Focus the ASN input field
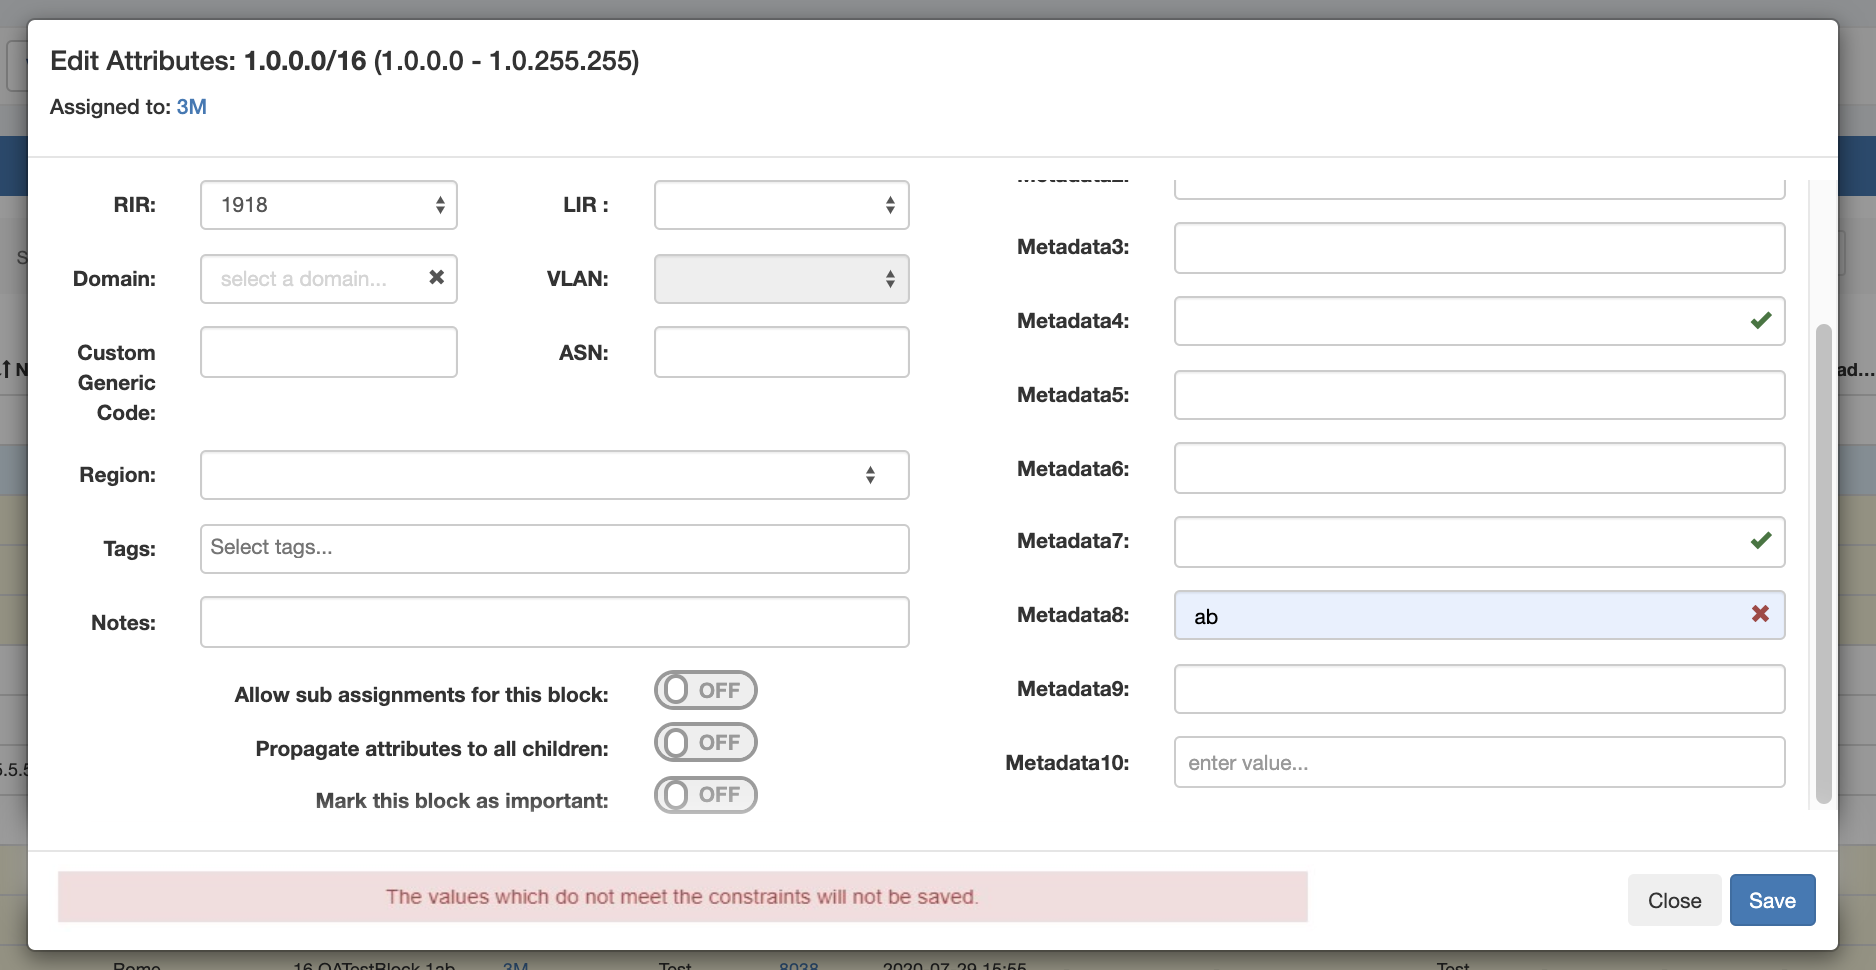Viewport: 1876px width, 970px height. 781,352
